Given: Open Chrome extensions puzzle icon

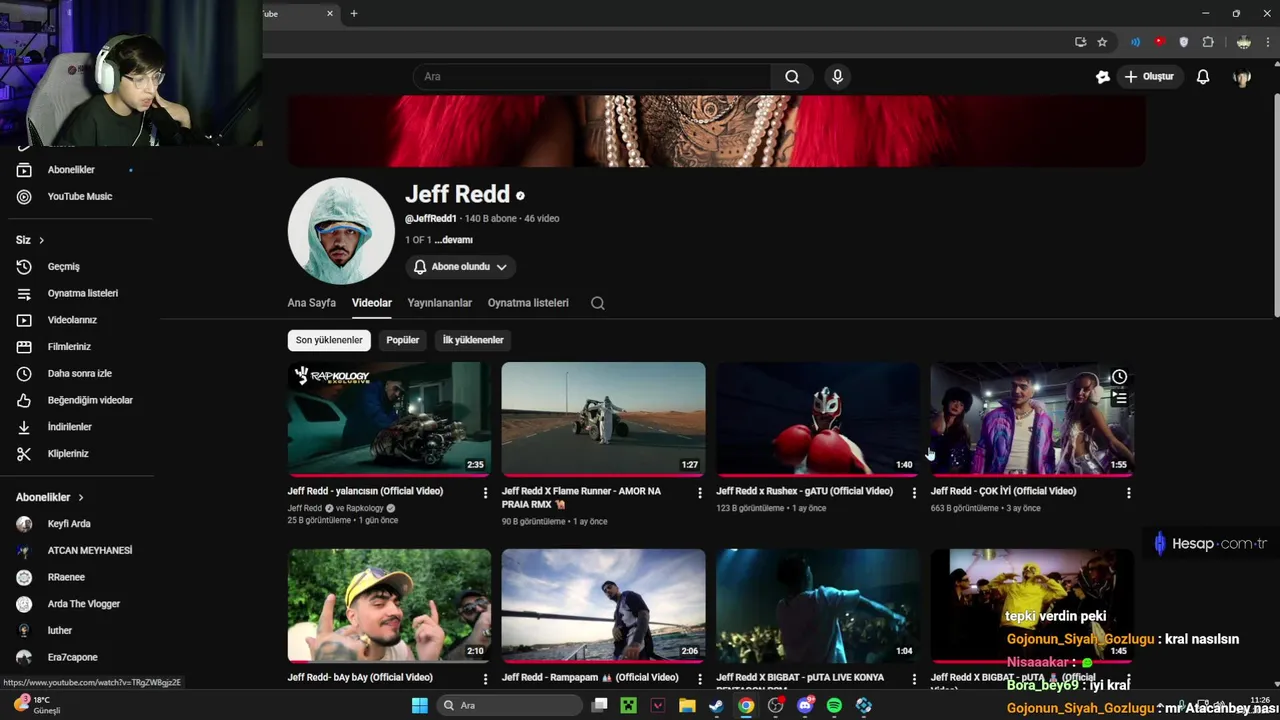Looking at the screenshot, I should [x=1208, y=42].
